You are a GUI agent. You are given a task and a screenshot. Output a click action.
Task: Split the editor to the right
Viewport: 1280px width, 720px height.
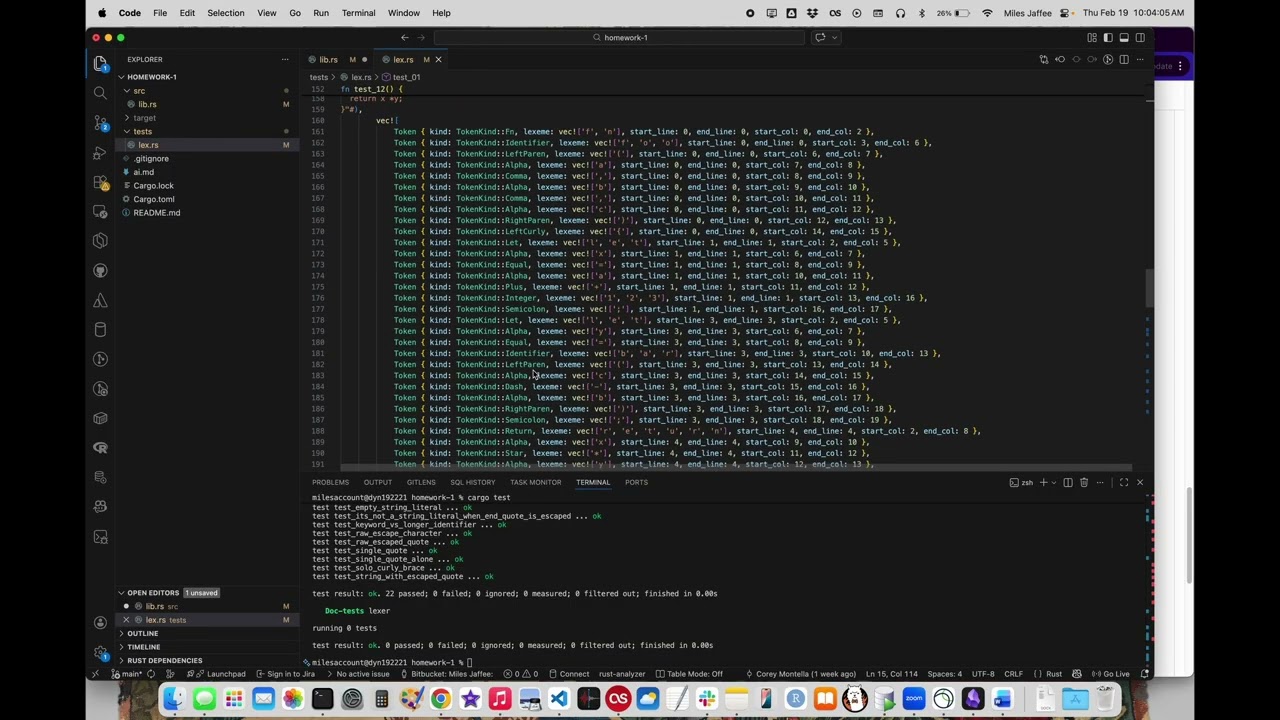(x=1124, y=59)
